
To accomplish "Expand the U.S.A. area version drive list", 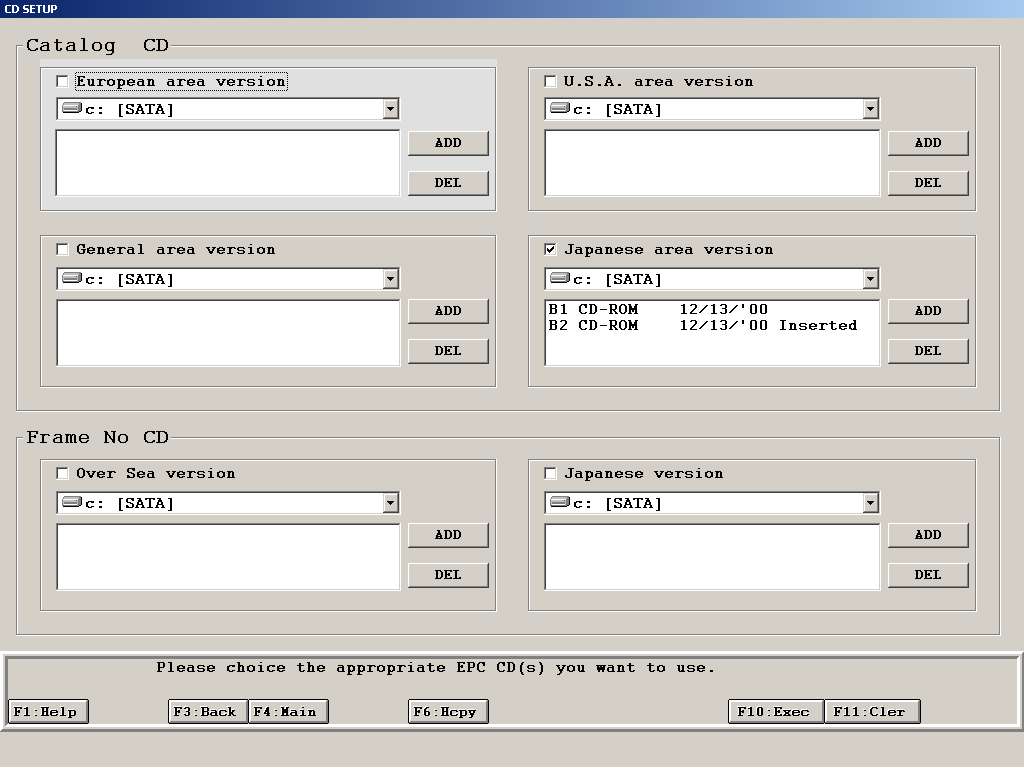I will (x=870, y=109).
